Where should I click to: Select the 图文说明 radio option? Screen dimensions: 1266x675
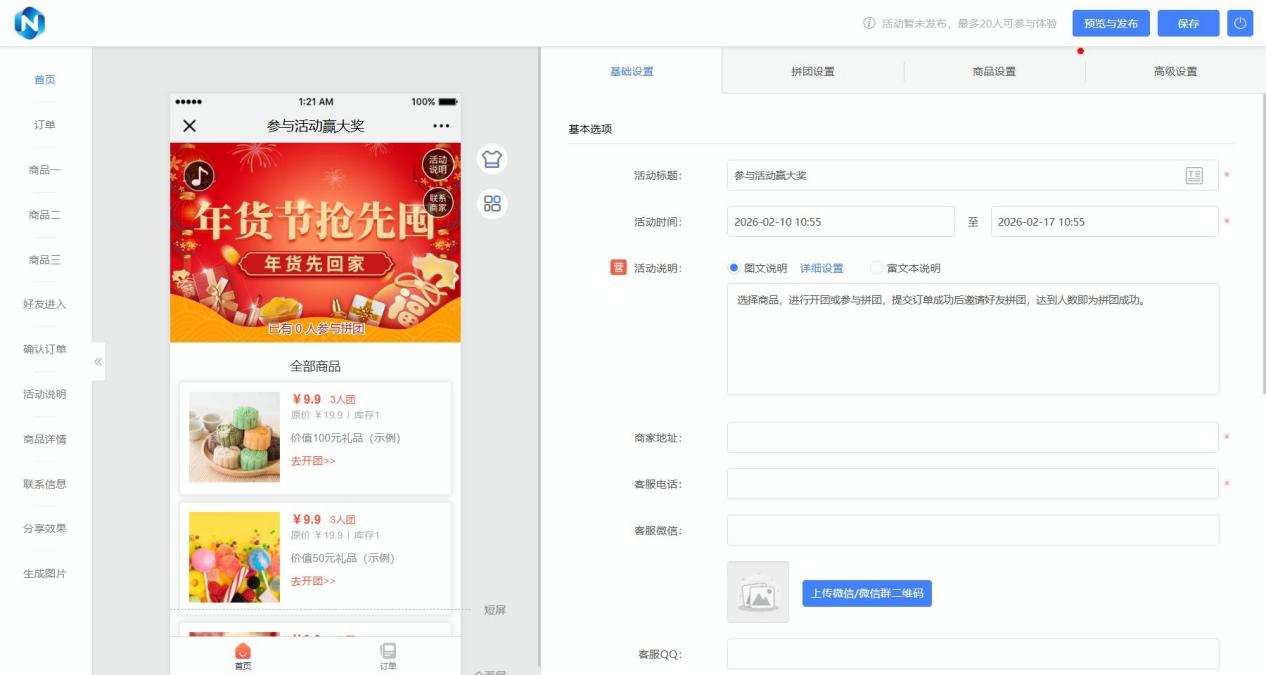pos(734,268)
